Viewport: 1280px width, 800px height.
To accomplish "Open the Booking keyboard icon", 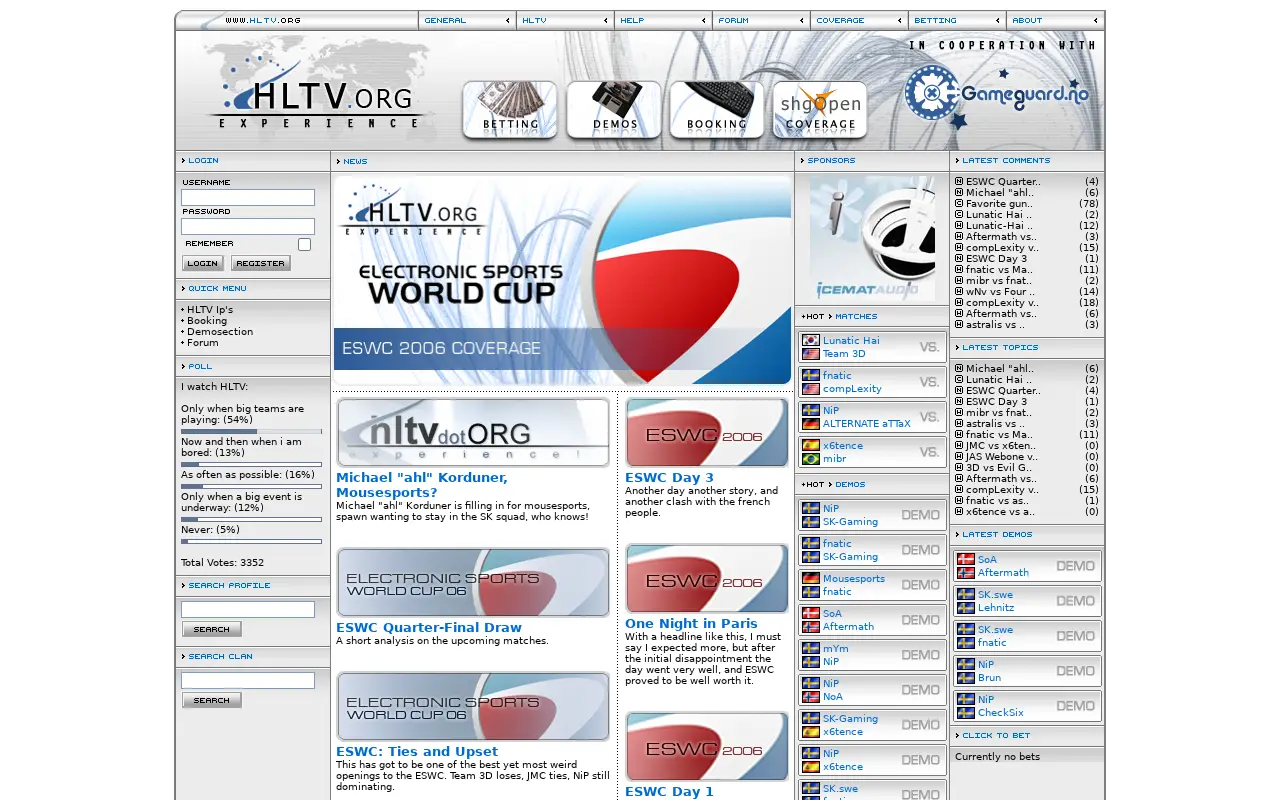I will click(717, 109).
